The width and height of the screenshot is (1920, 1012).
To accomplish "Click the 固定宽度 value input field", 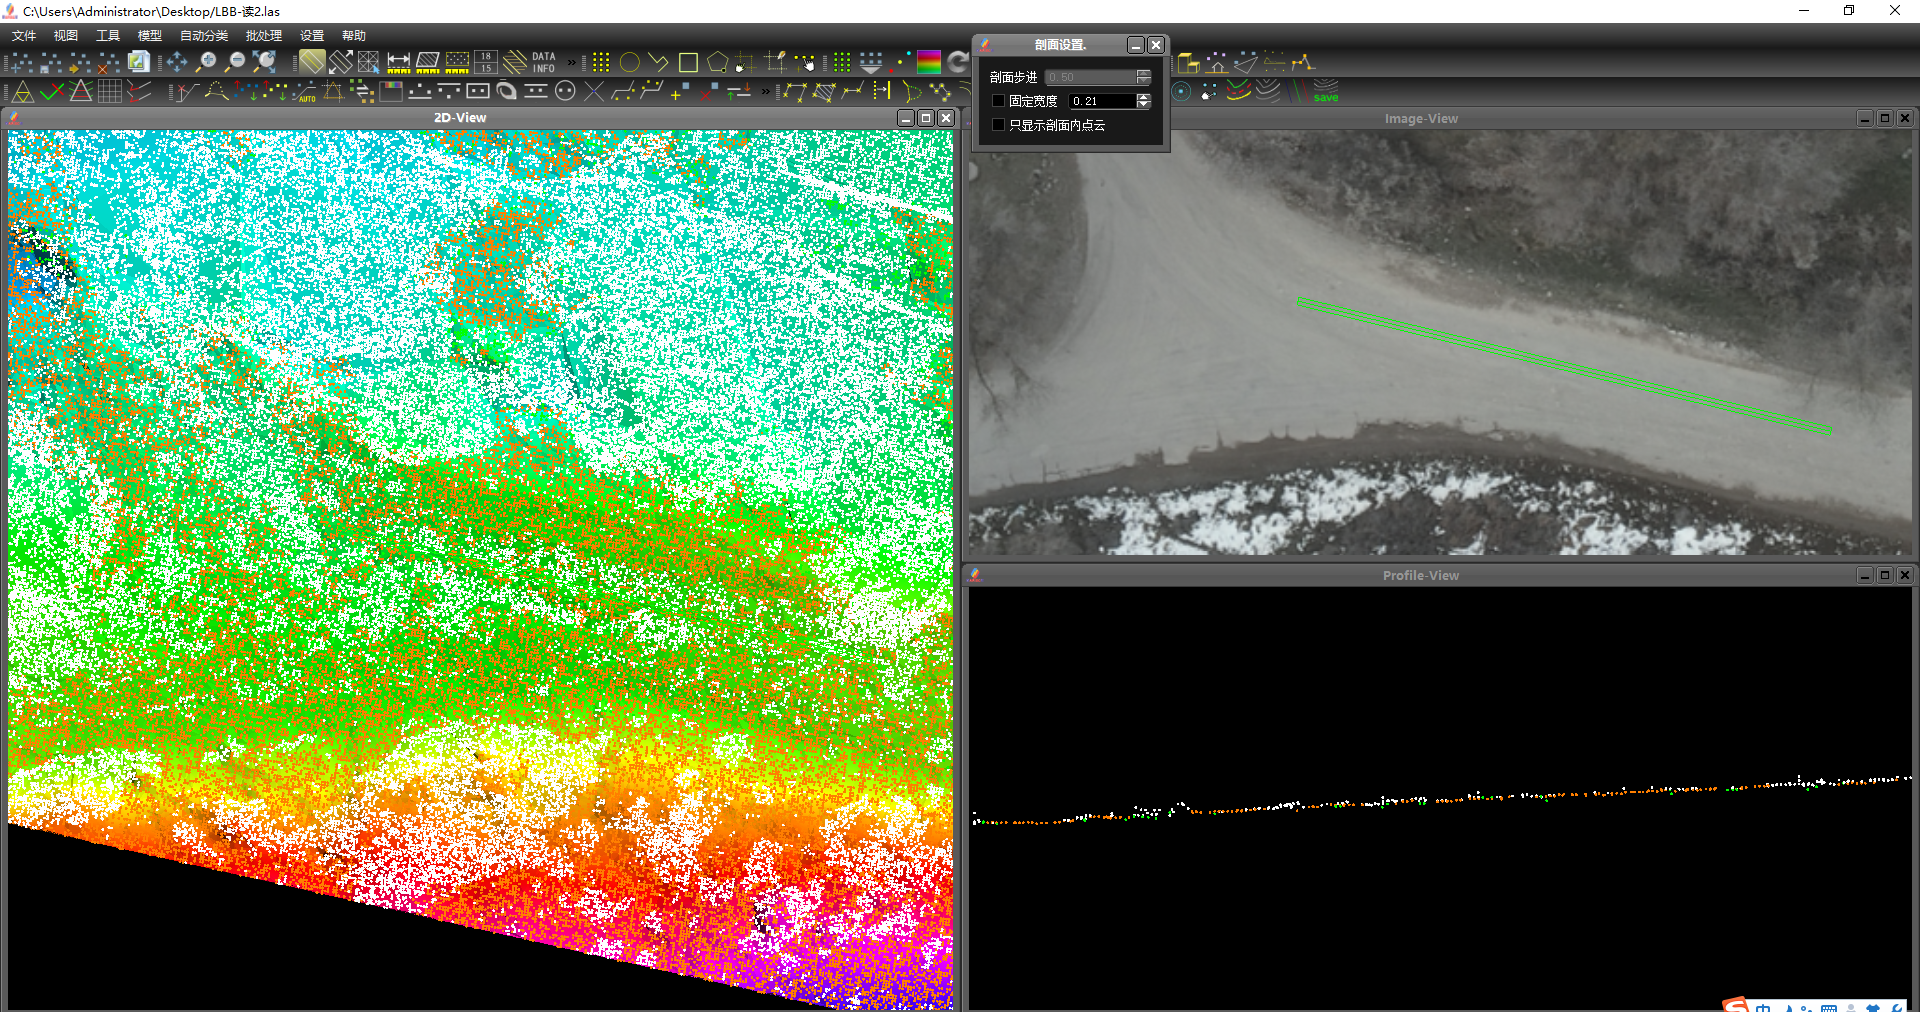I will (x=1101, y=101).
